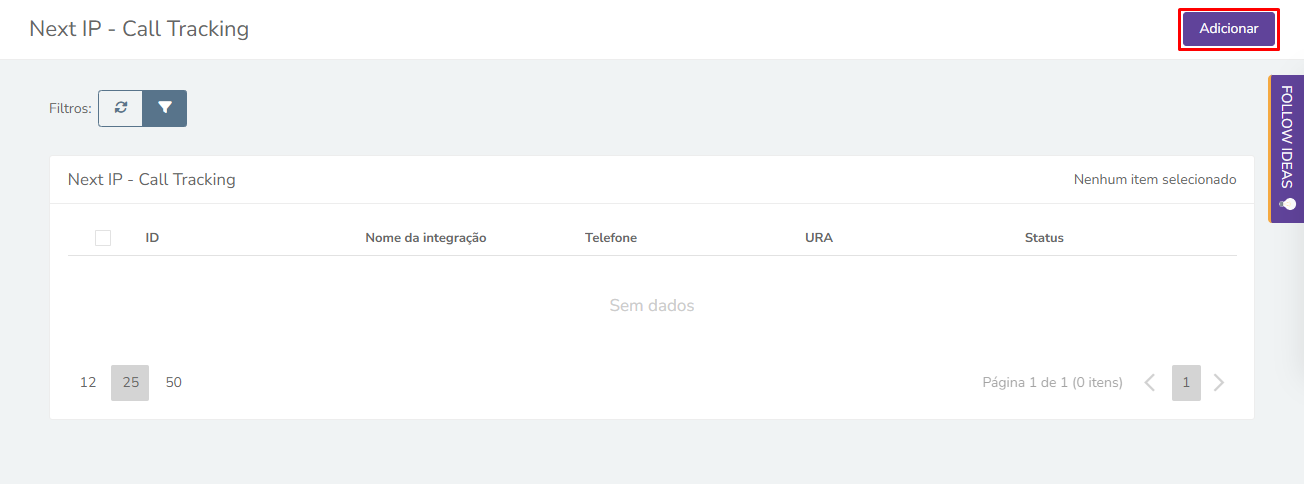Go to next page arrow
The width and height of the screenshot is (1304, 484).
[1218, 383]
